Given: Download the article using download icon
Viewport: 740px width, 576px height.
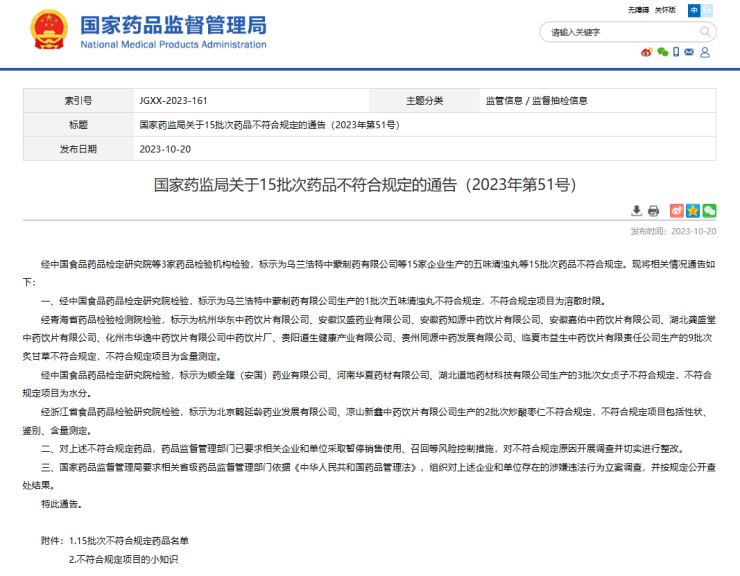Looking at the screenshot, I should pos(637,211).
